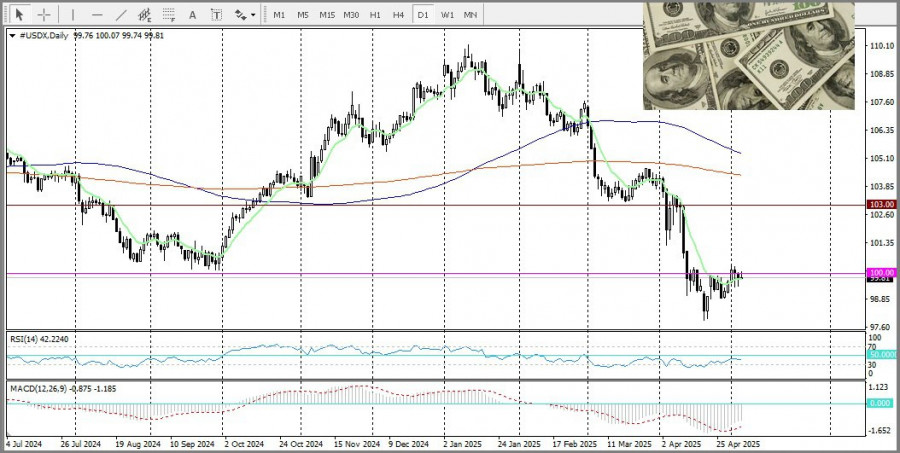Click the 103.00 price level label
Image resolution: width=900 pixels, height=453 pixels.
click(882, 204)
